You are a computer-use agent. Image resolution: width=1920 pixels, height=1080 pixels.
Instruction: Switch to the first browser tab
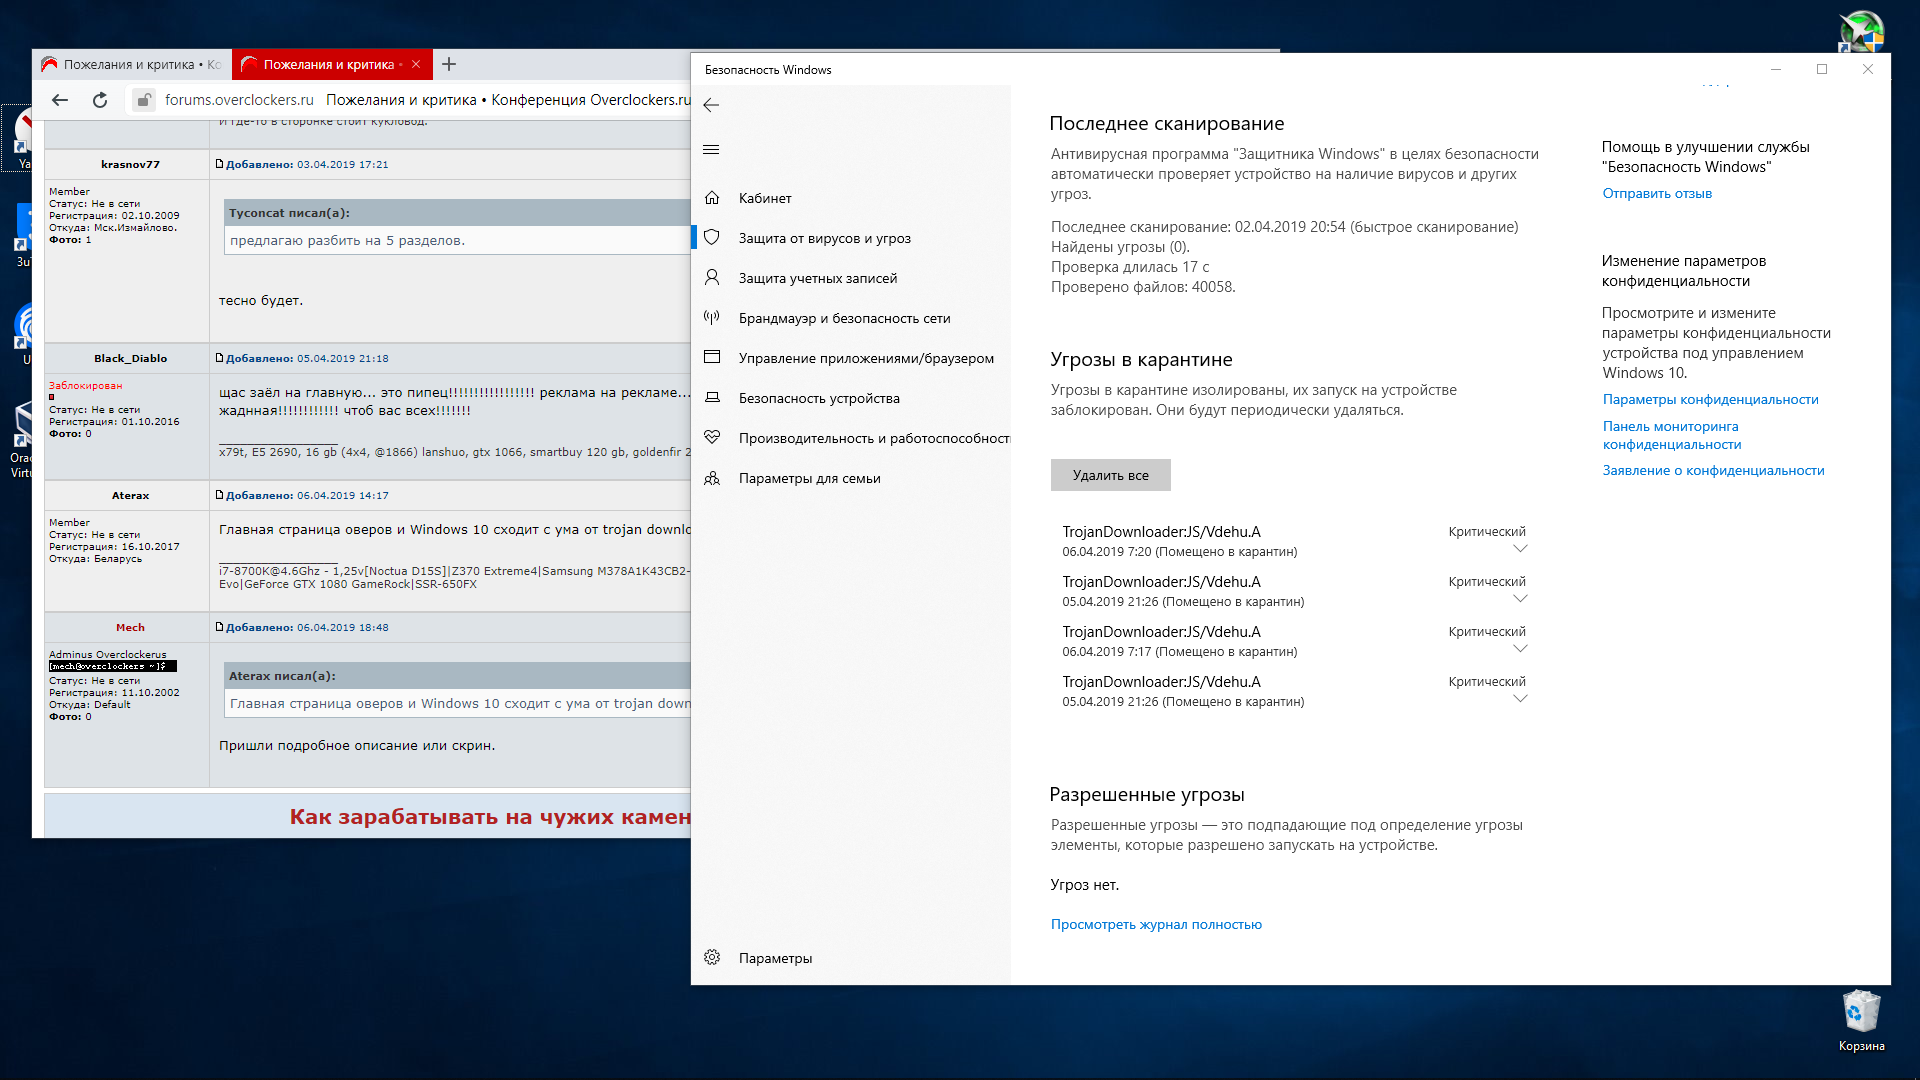pyautogui.click(x=132, y=65)
